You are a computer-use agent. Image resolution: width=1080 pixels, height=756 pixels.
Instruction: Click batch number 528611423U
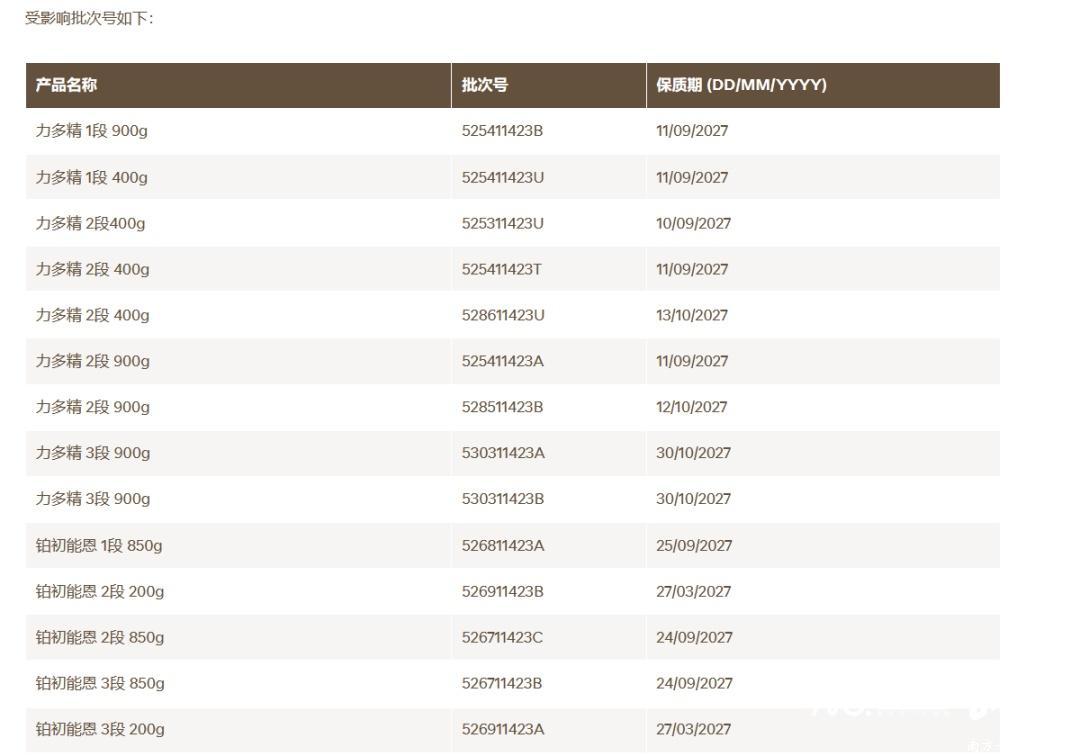pyautogui.click(x=503, y=315)
